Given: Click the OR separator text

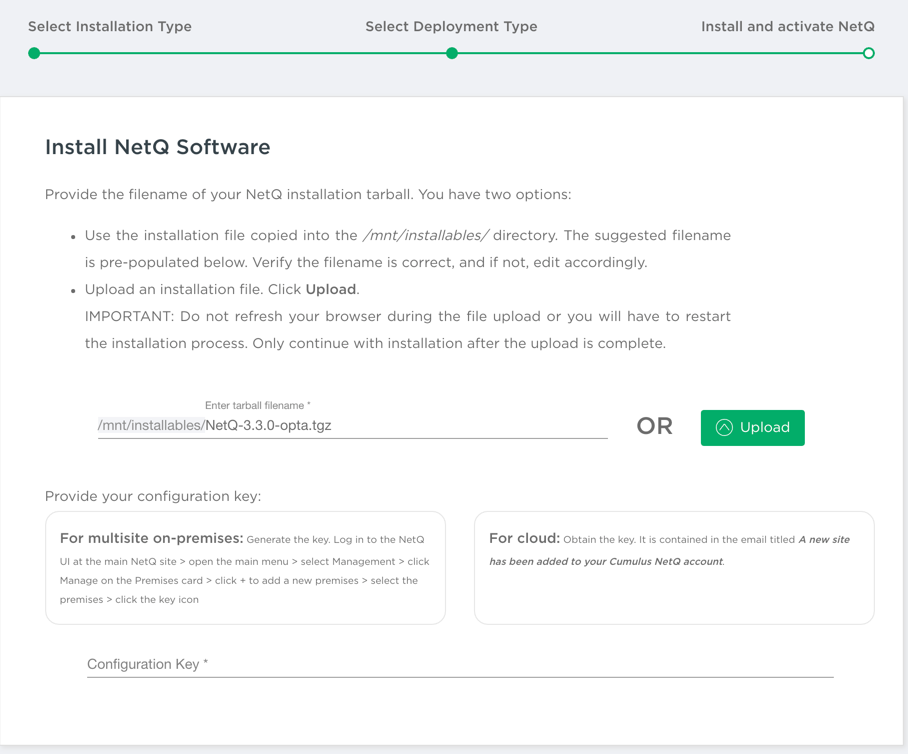Looking at the screenshot, I should click(x=654, y=427).
